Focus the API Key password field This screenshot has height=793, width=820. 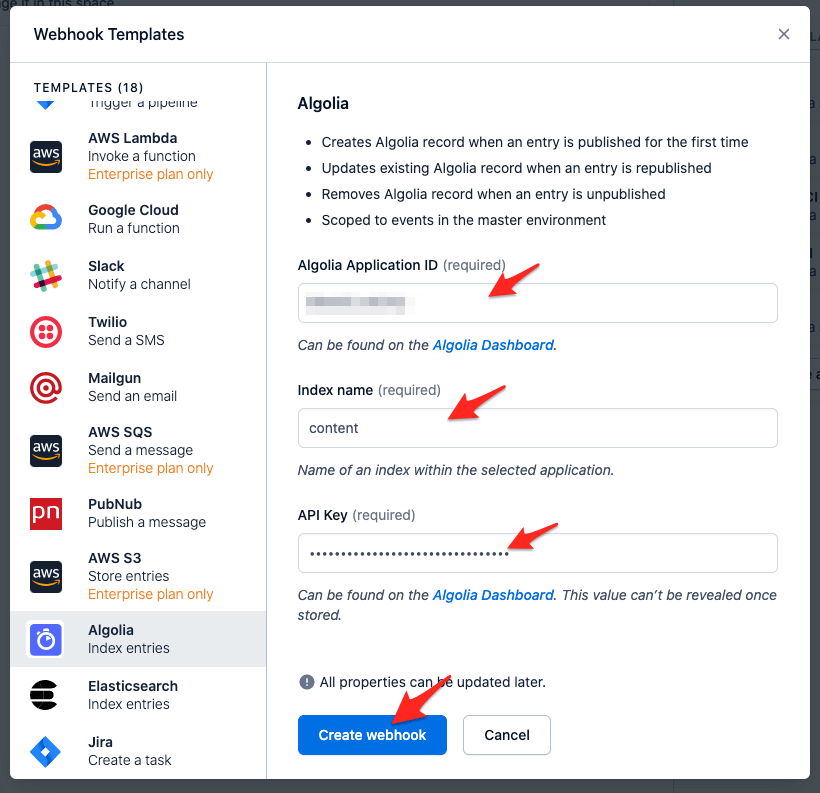tap(537, 553)
